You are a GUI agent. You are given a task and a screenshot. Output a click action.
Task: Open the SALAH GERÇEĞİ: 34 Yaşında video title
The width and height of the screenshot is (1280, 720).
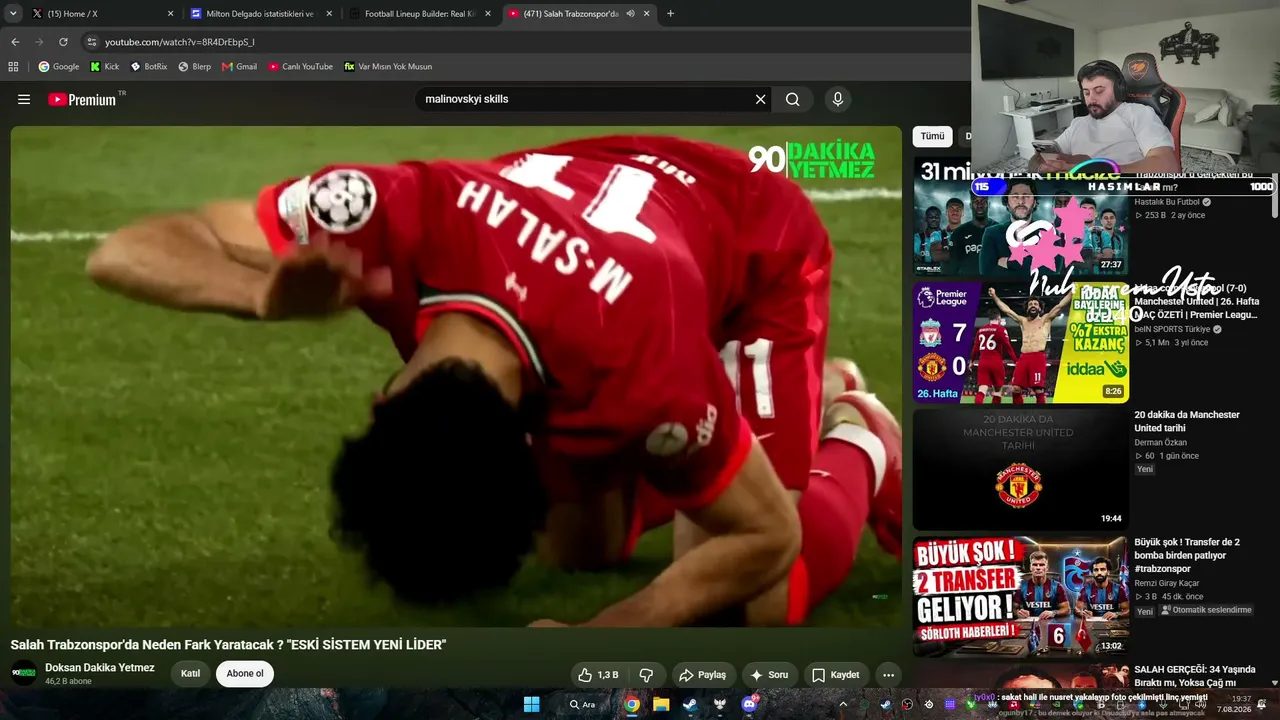1195,676
